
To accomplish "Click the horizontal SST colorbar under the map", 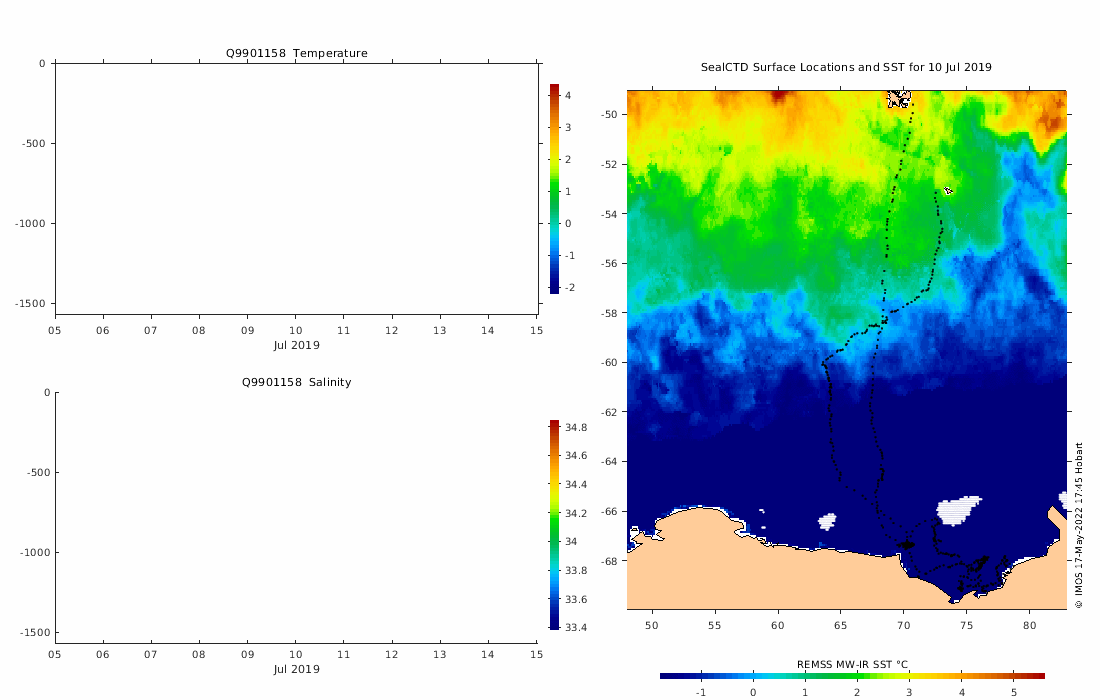I will pyautogui.click(x=852, y=676).
